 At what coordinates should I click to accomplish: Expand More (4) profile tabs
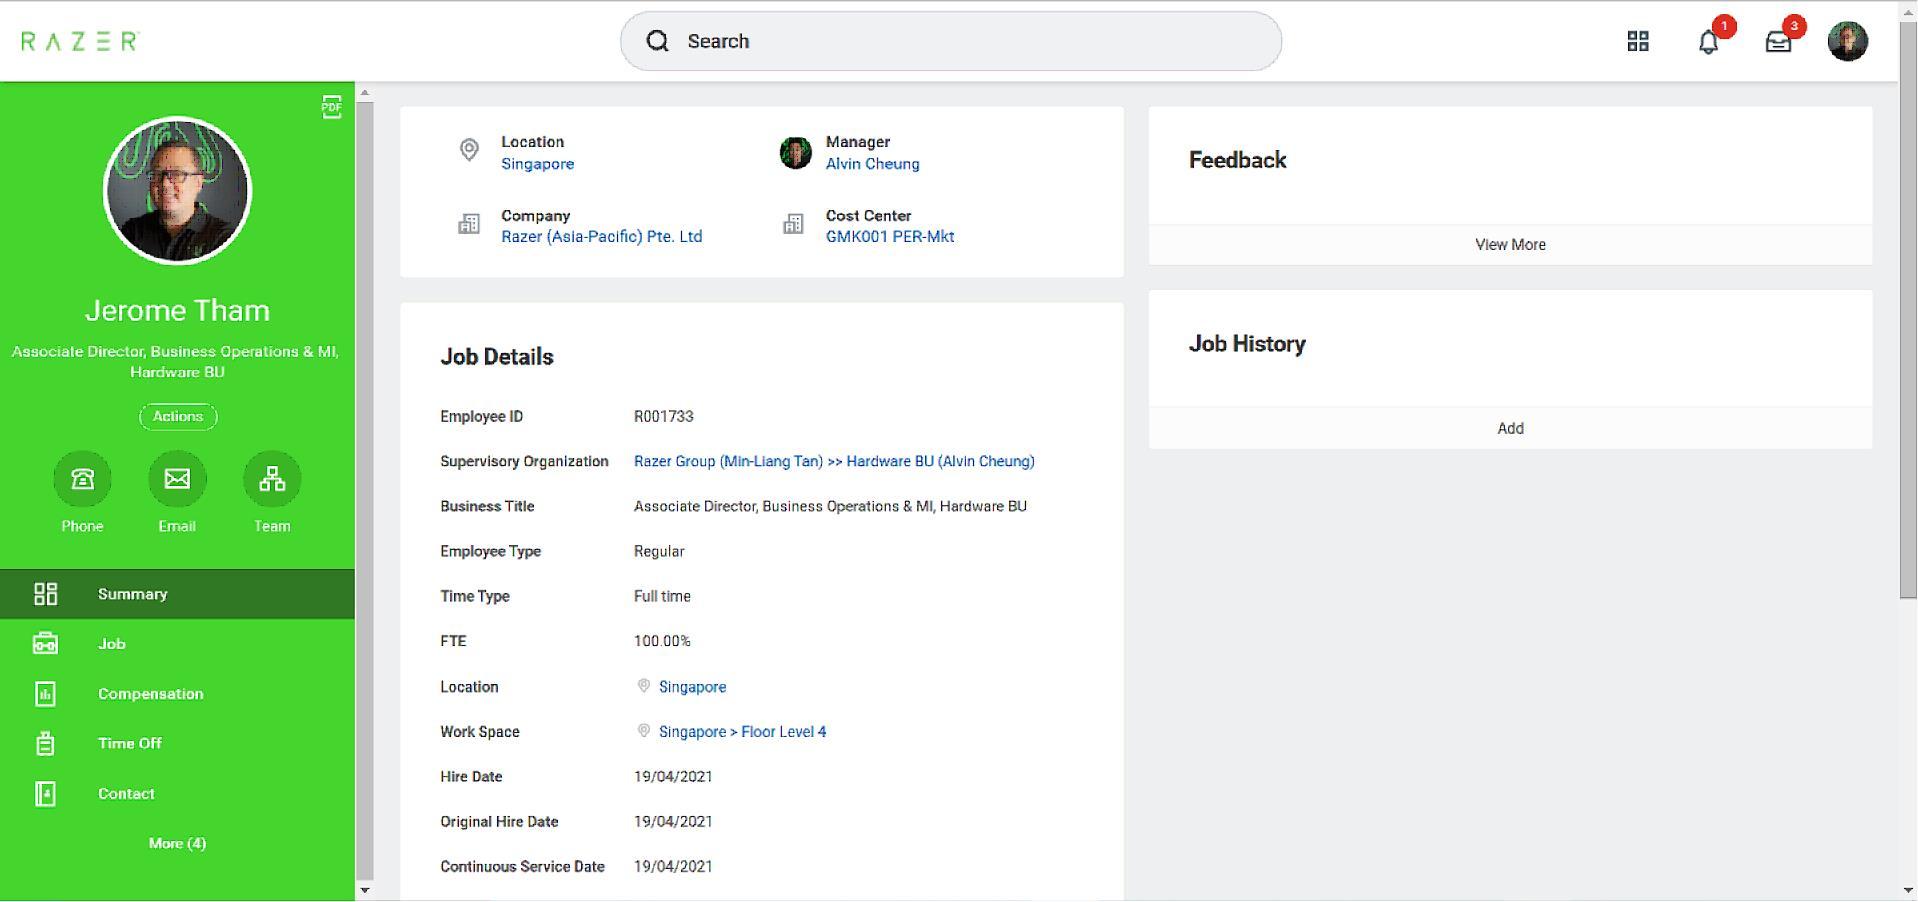(x=177, y=844)
